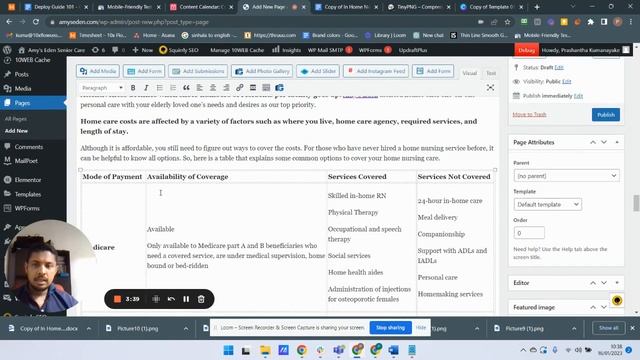Viewport: 640px width, 360px height.
Task: Align text right
Action: click(226, 88)
